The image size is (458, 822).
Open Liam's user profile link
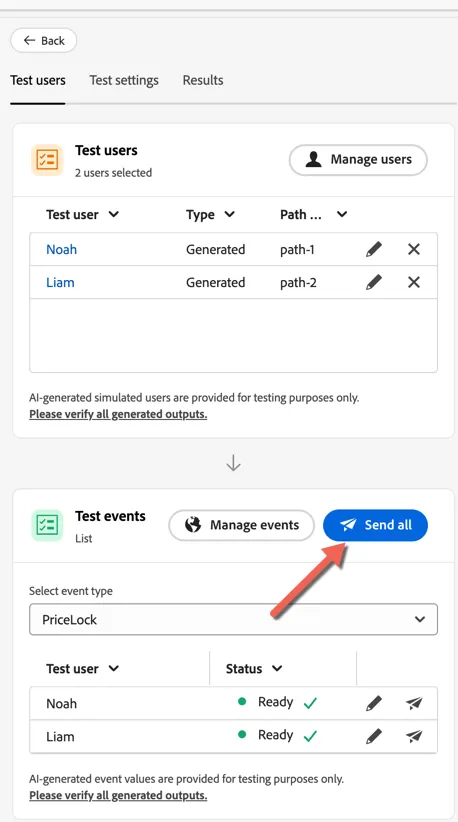[60, 283]
